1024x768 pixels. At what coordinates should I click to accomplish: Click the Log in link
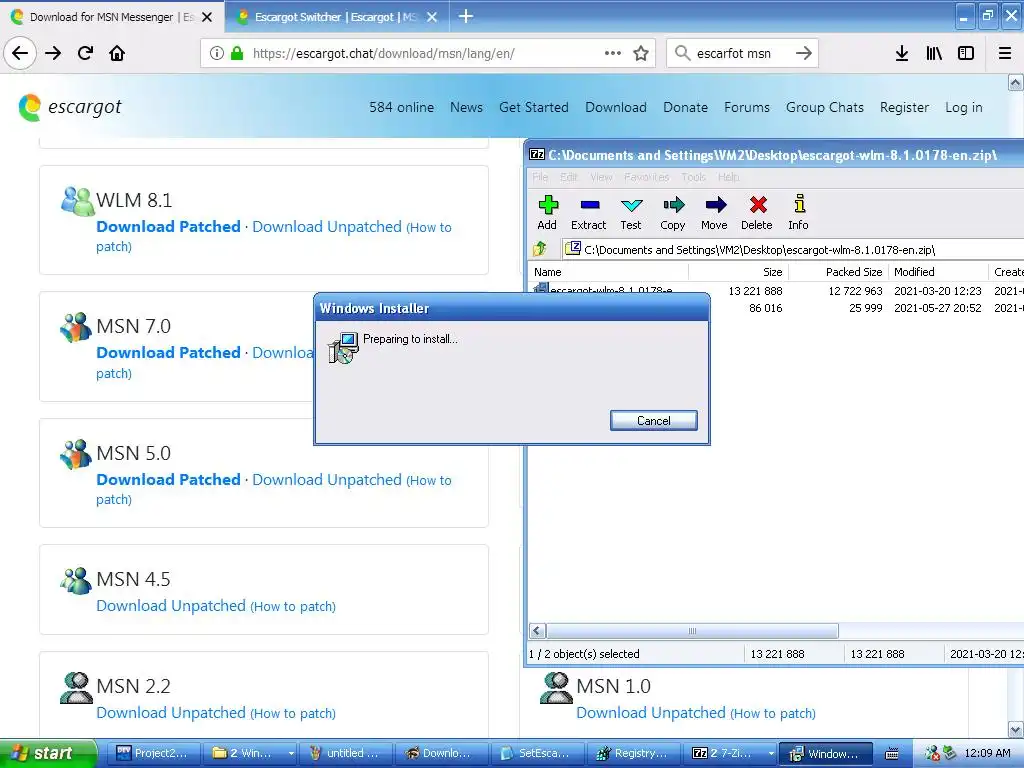963,107
